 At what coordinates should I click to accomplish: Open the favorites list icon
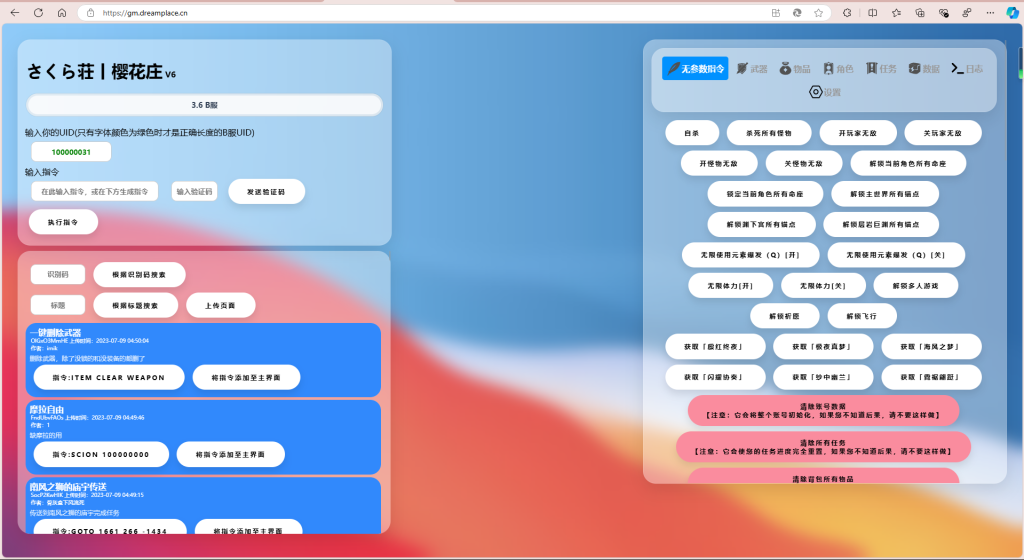(896, 12)
